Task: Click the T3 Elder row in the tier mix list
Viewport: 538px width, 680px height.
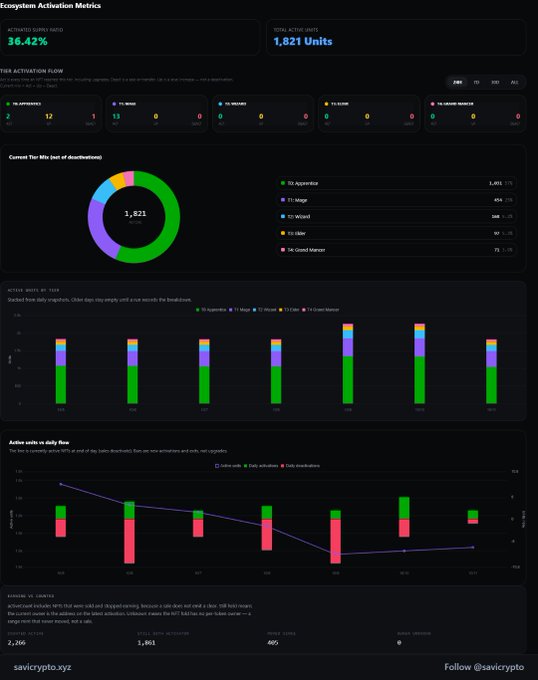Action: point(396,233)
